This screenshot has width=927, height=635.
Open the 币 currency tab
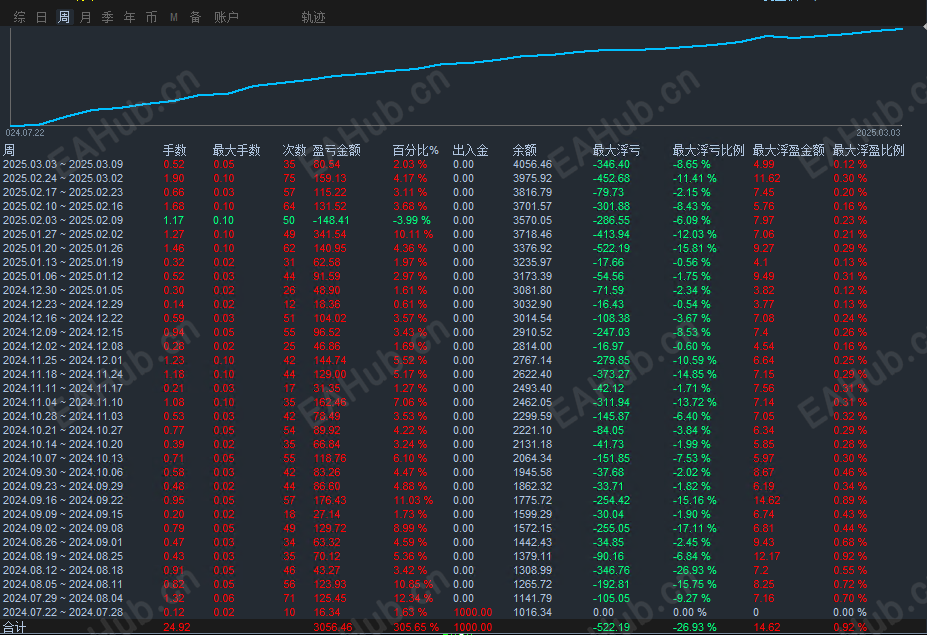coord(151,17)
